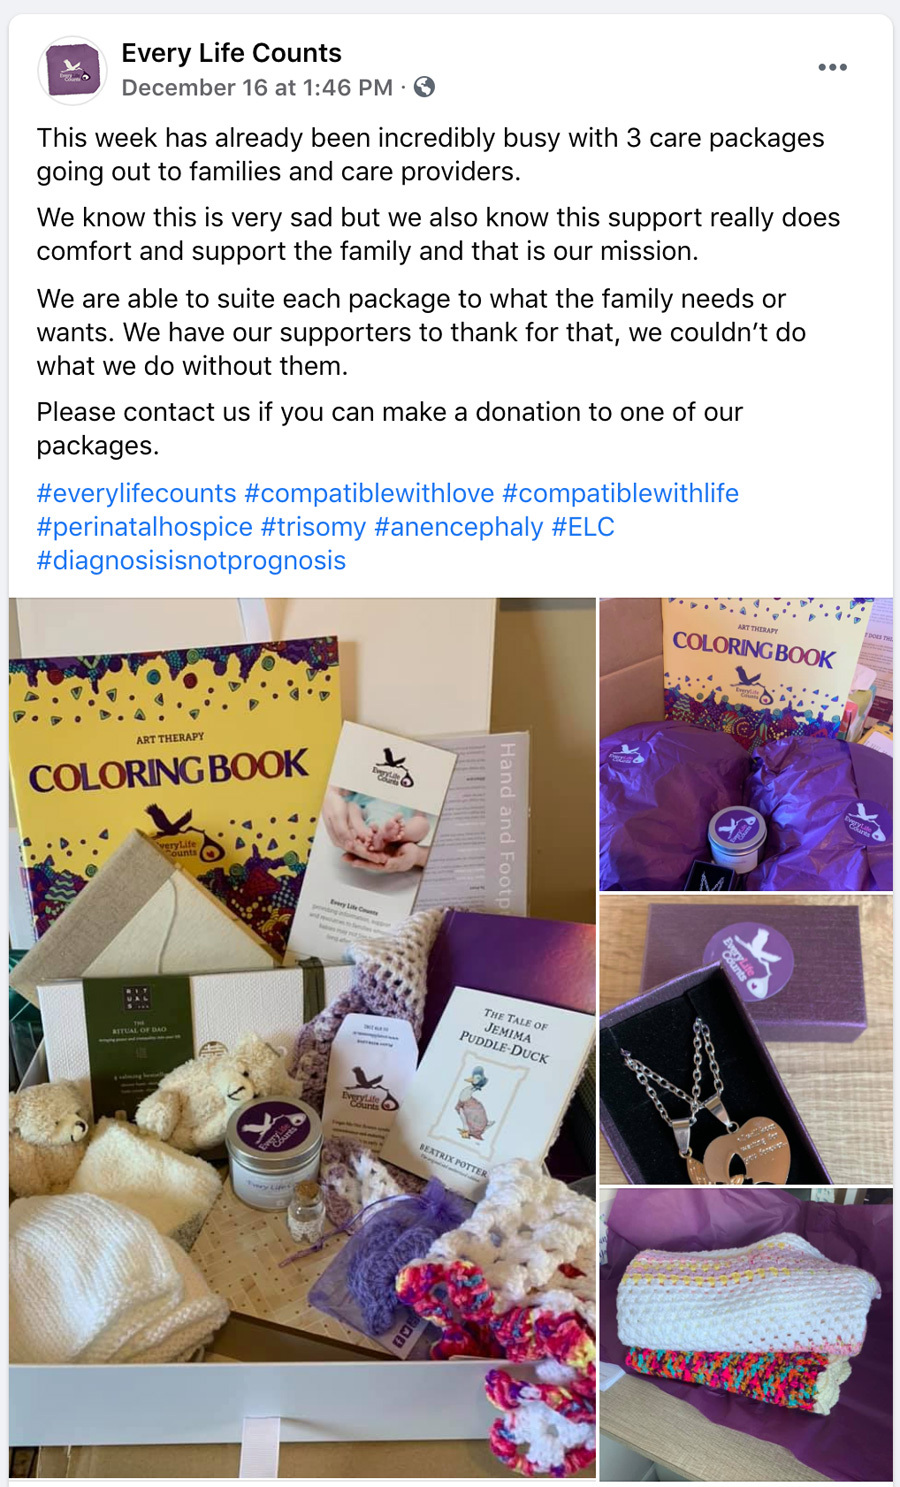Click the public globe audience icon
The width and height of the screenshot is (900, 1487).
click(425, 87)
